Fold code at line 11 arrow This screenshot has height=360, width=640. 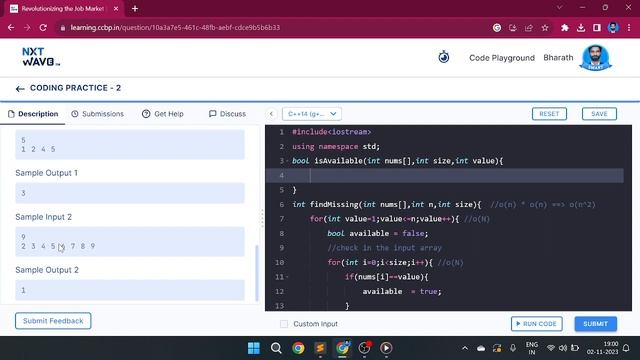point(287,277)
